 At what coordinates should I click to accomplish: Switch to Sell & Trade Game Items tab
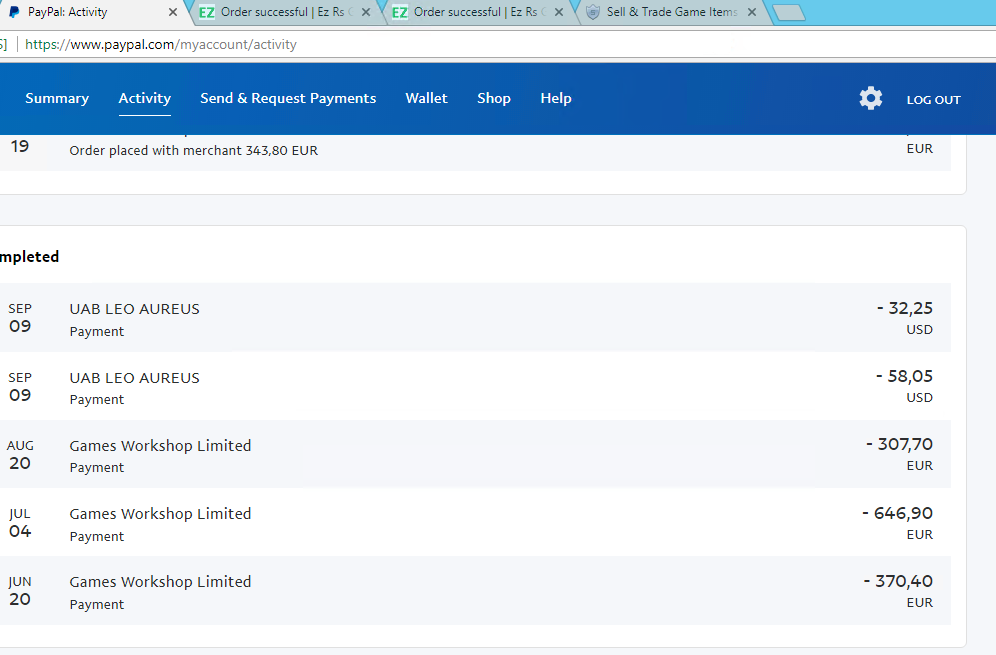(x=673, y=12)
